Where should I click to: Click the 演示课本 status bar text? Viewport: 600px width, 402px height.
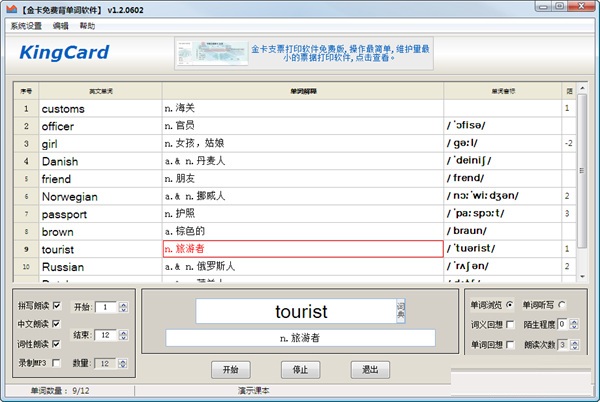[x=253, y=391]
